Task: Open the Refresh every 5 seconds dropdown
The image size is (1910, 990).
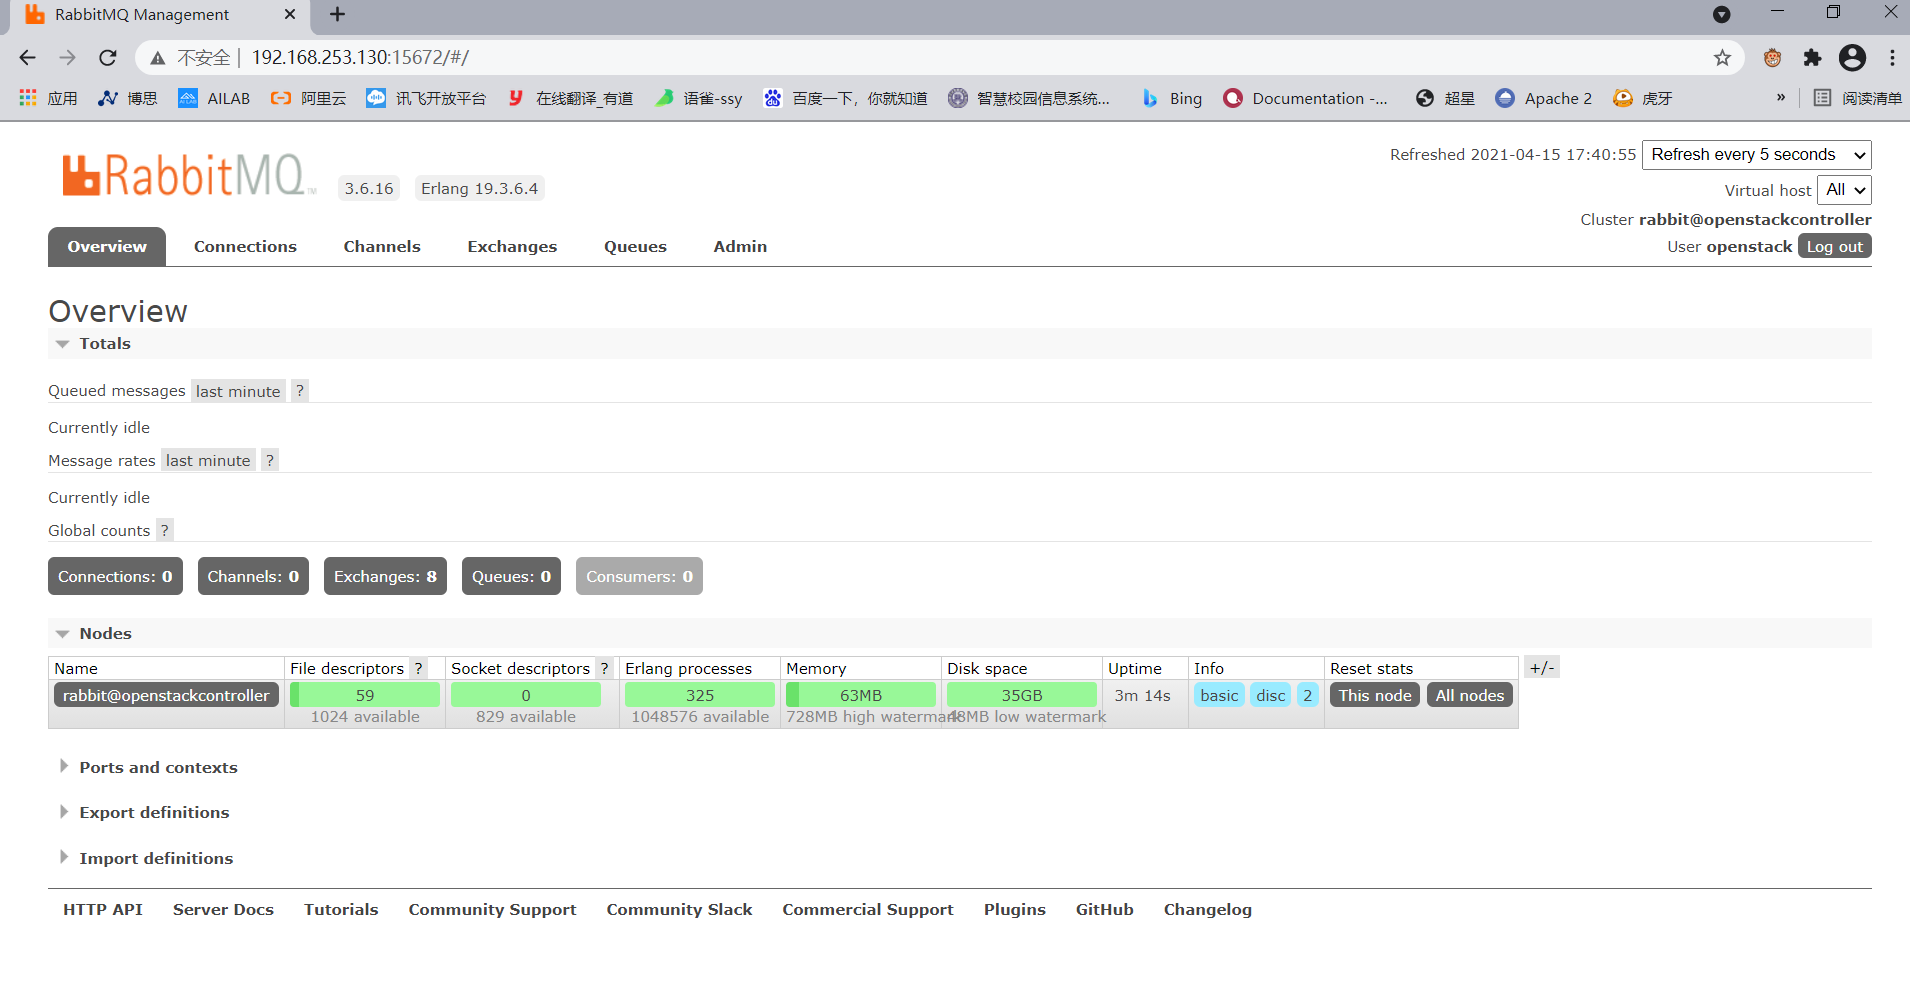Action: click(1756, 155)
